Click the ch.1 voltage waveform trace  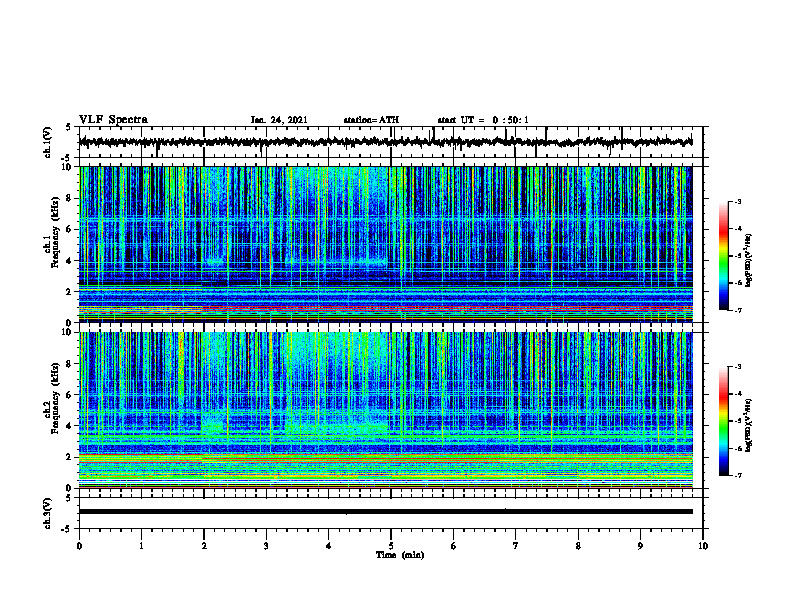(x=385, y=142)
